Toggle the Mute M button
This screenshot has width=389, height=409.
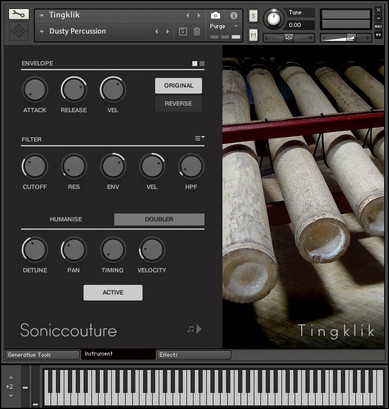click(x=253, y=35)
